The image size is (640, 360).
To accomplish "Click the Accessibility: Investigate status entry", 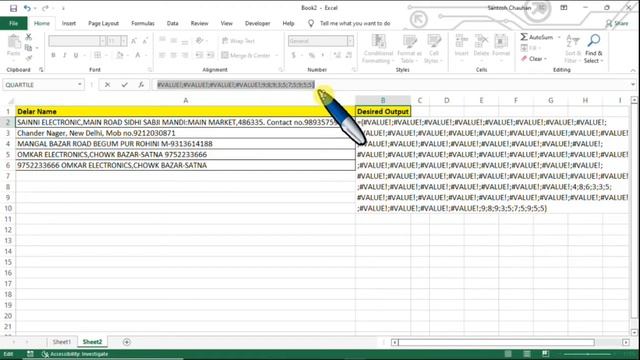I will (76, 354).
